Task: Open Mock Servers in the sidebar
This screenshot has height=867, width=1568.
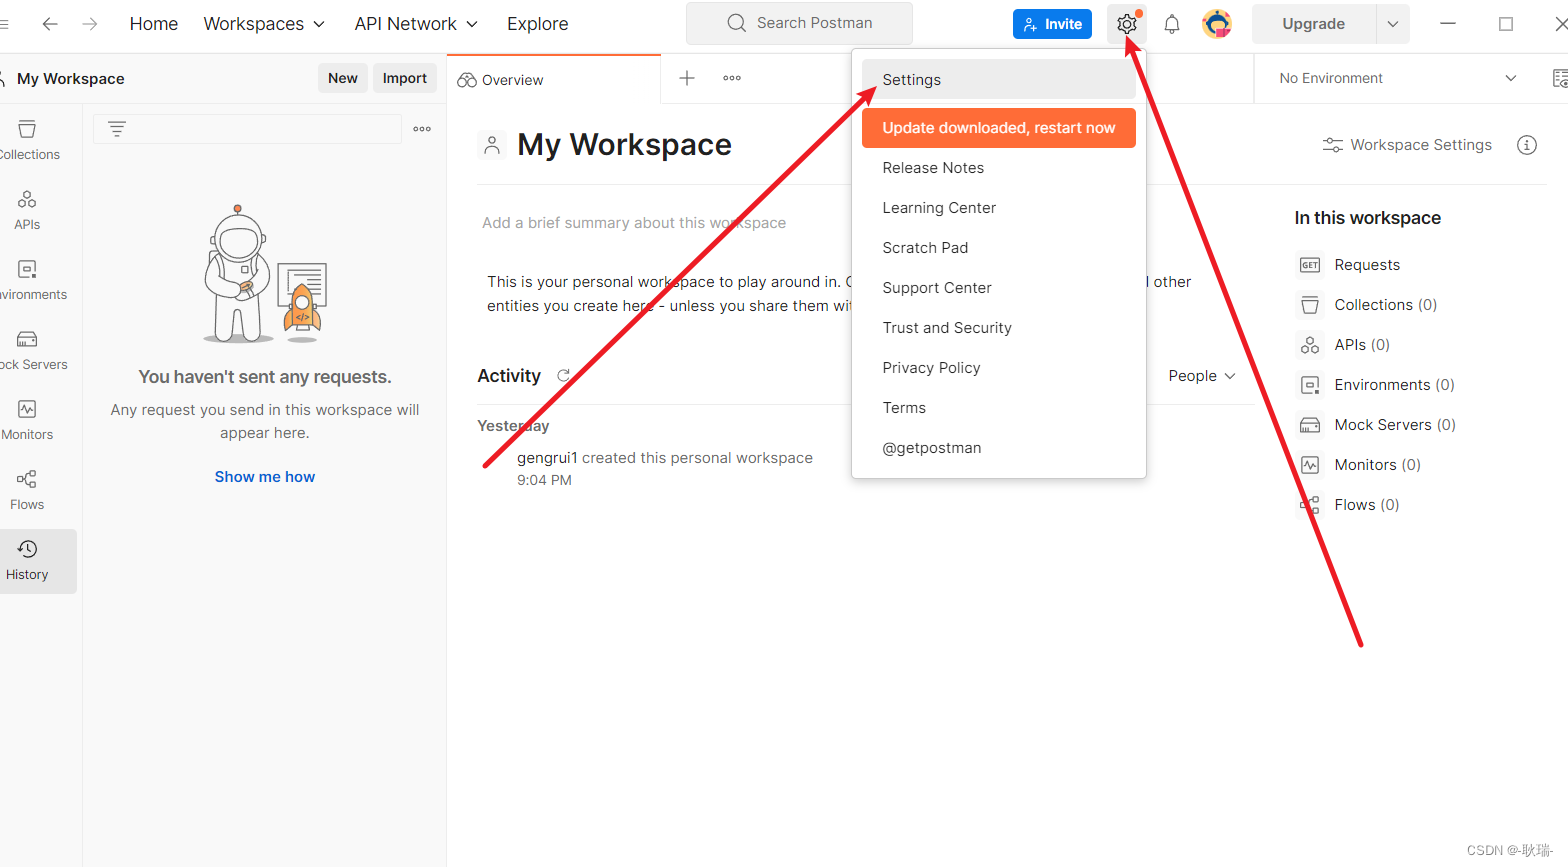Action: [x=28, y=350]
